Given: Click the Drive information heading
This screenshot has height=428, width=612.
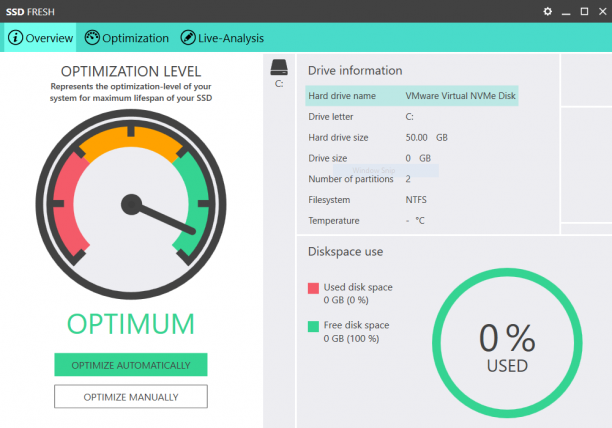Looking at the screenshot, I should [x=355, y=70].
